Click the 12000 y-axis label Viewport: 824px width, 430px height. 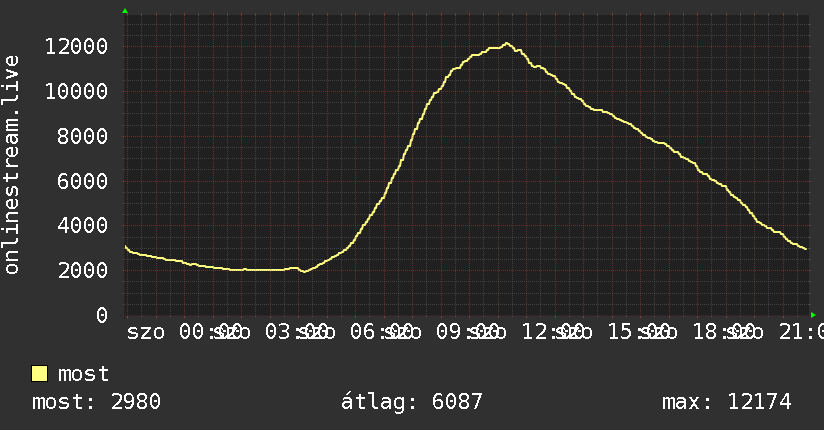click(76, 46)
